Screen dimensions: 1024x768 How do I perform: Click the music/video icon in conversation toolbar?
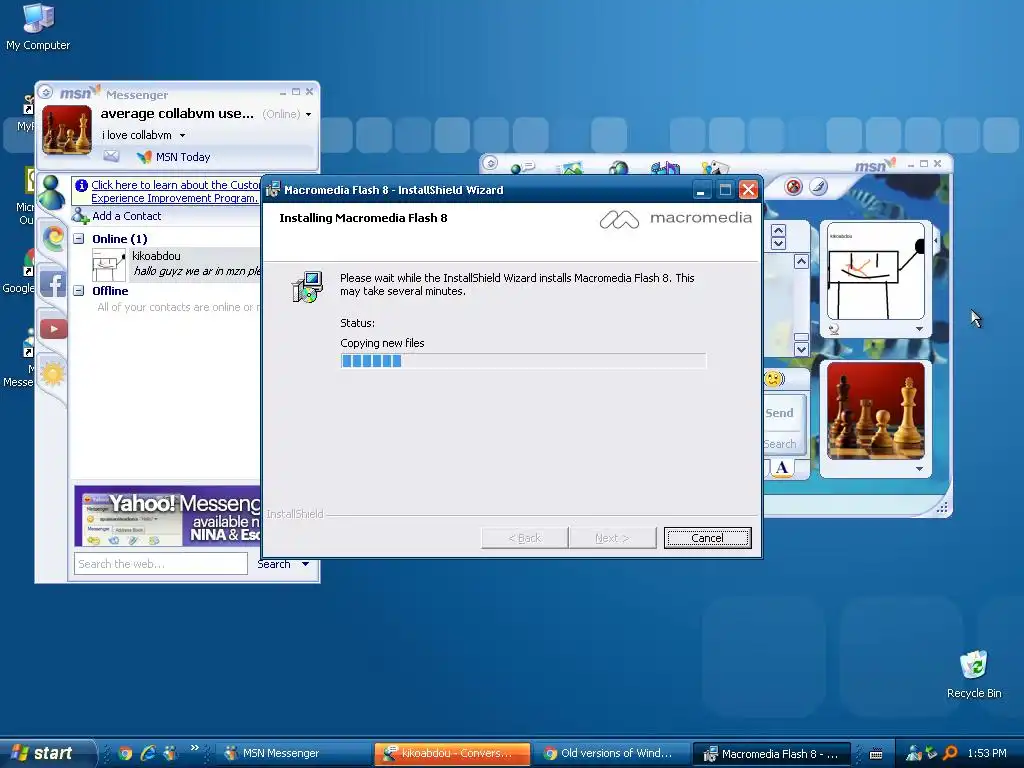[665, 168]
